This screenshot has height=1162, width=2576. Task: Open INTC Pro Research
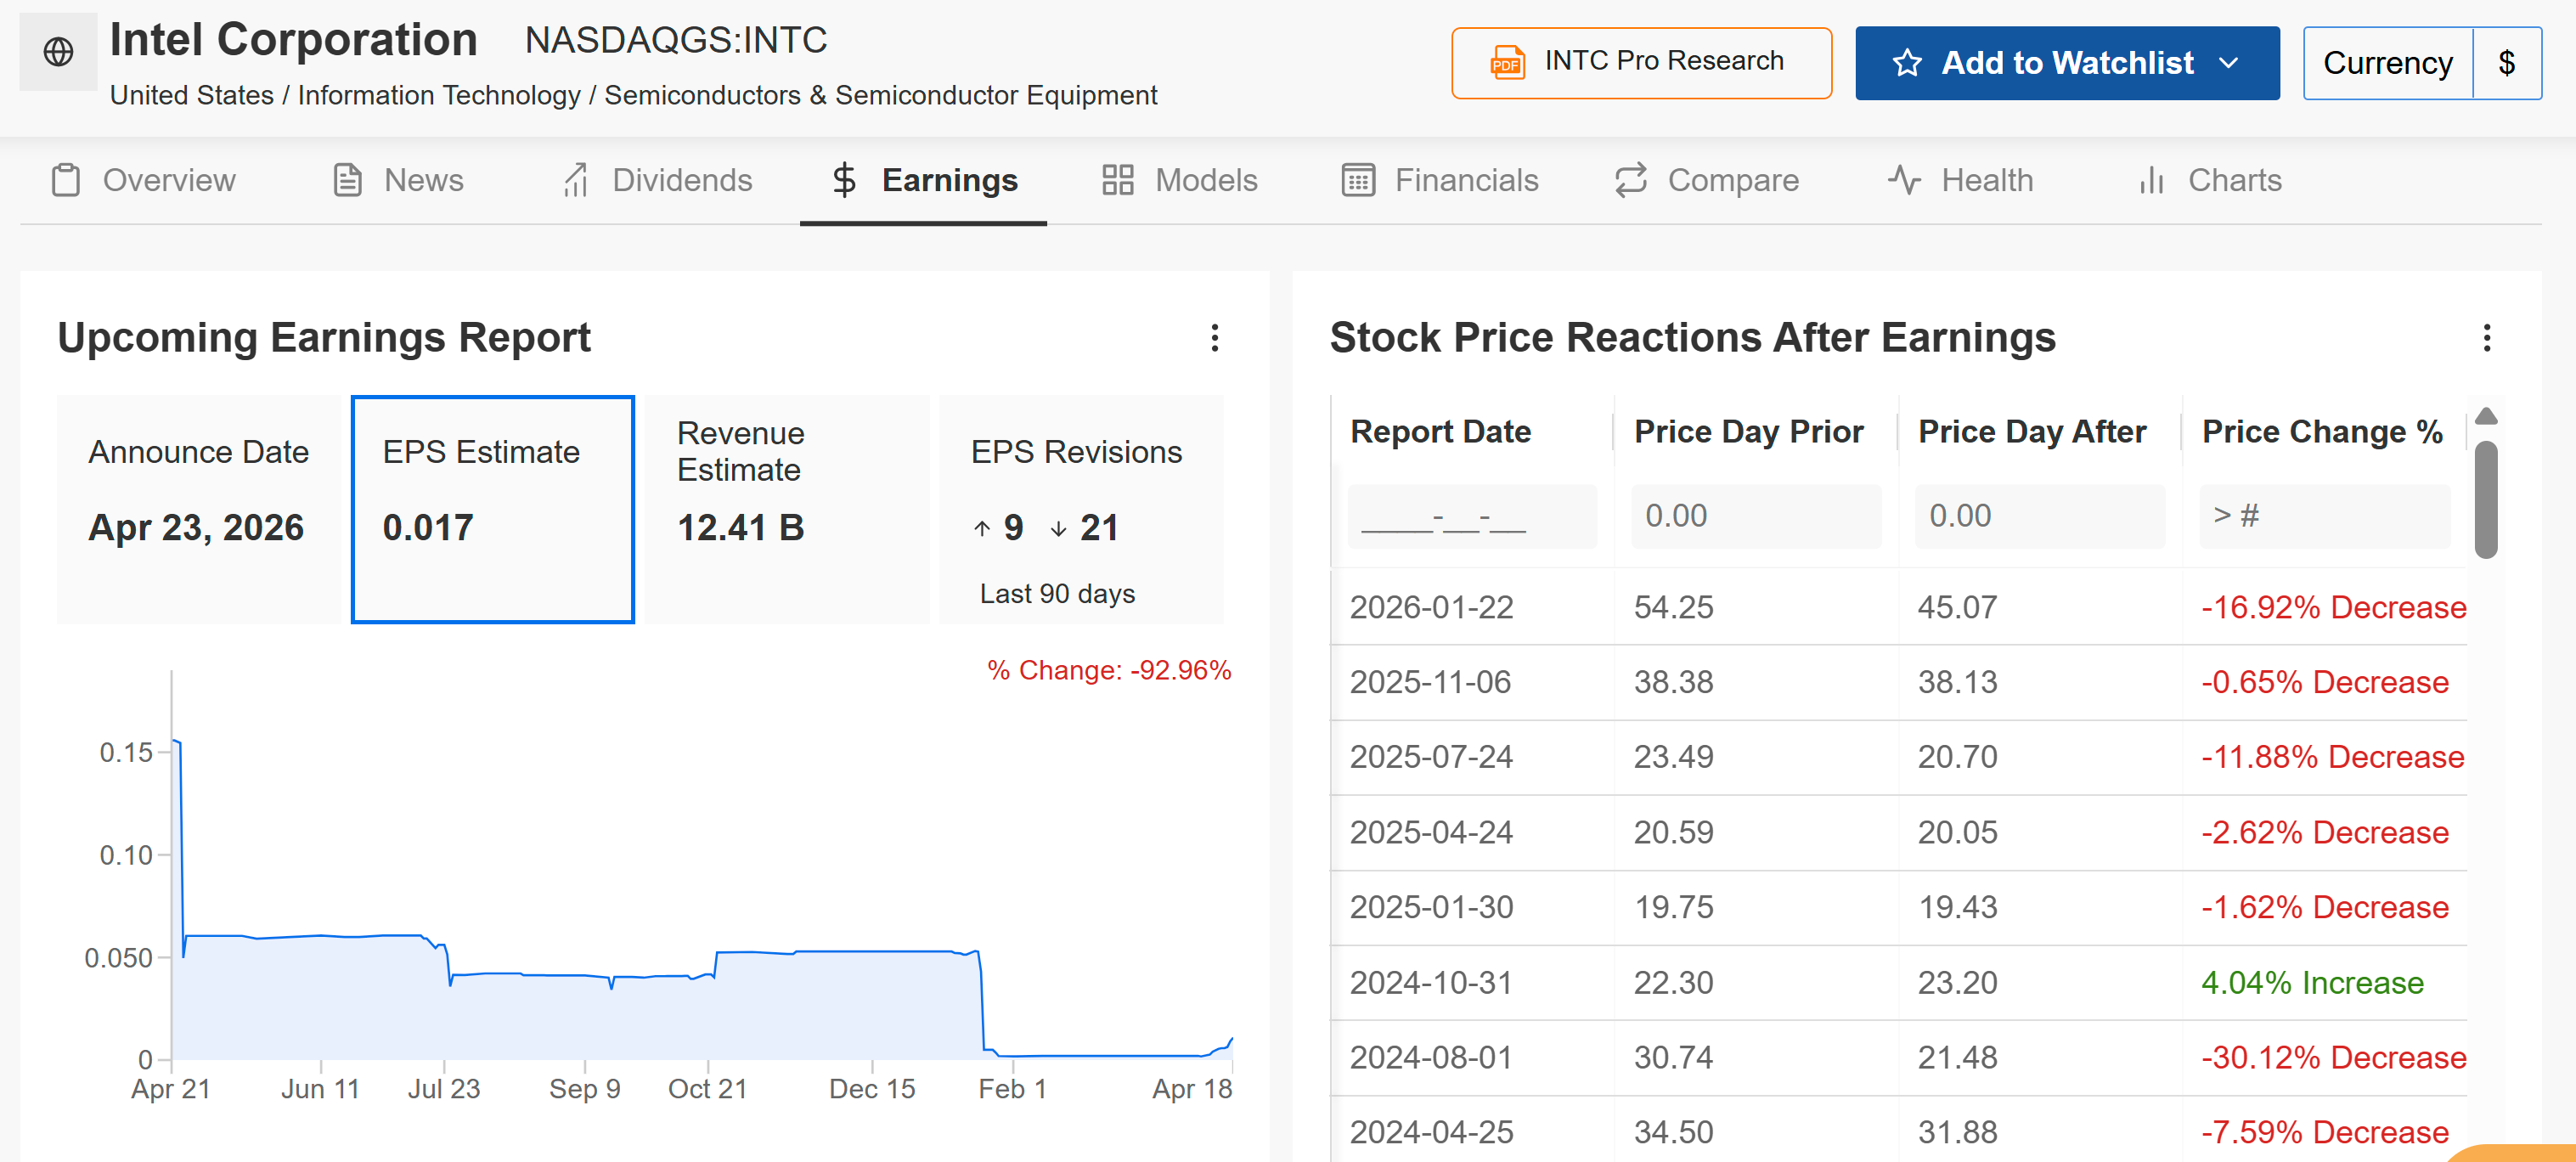(x=1640, y=62)
